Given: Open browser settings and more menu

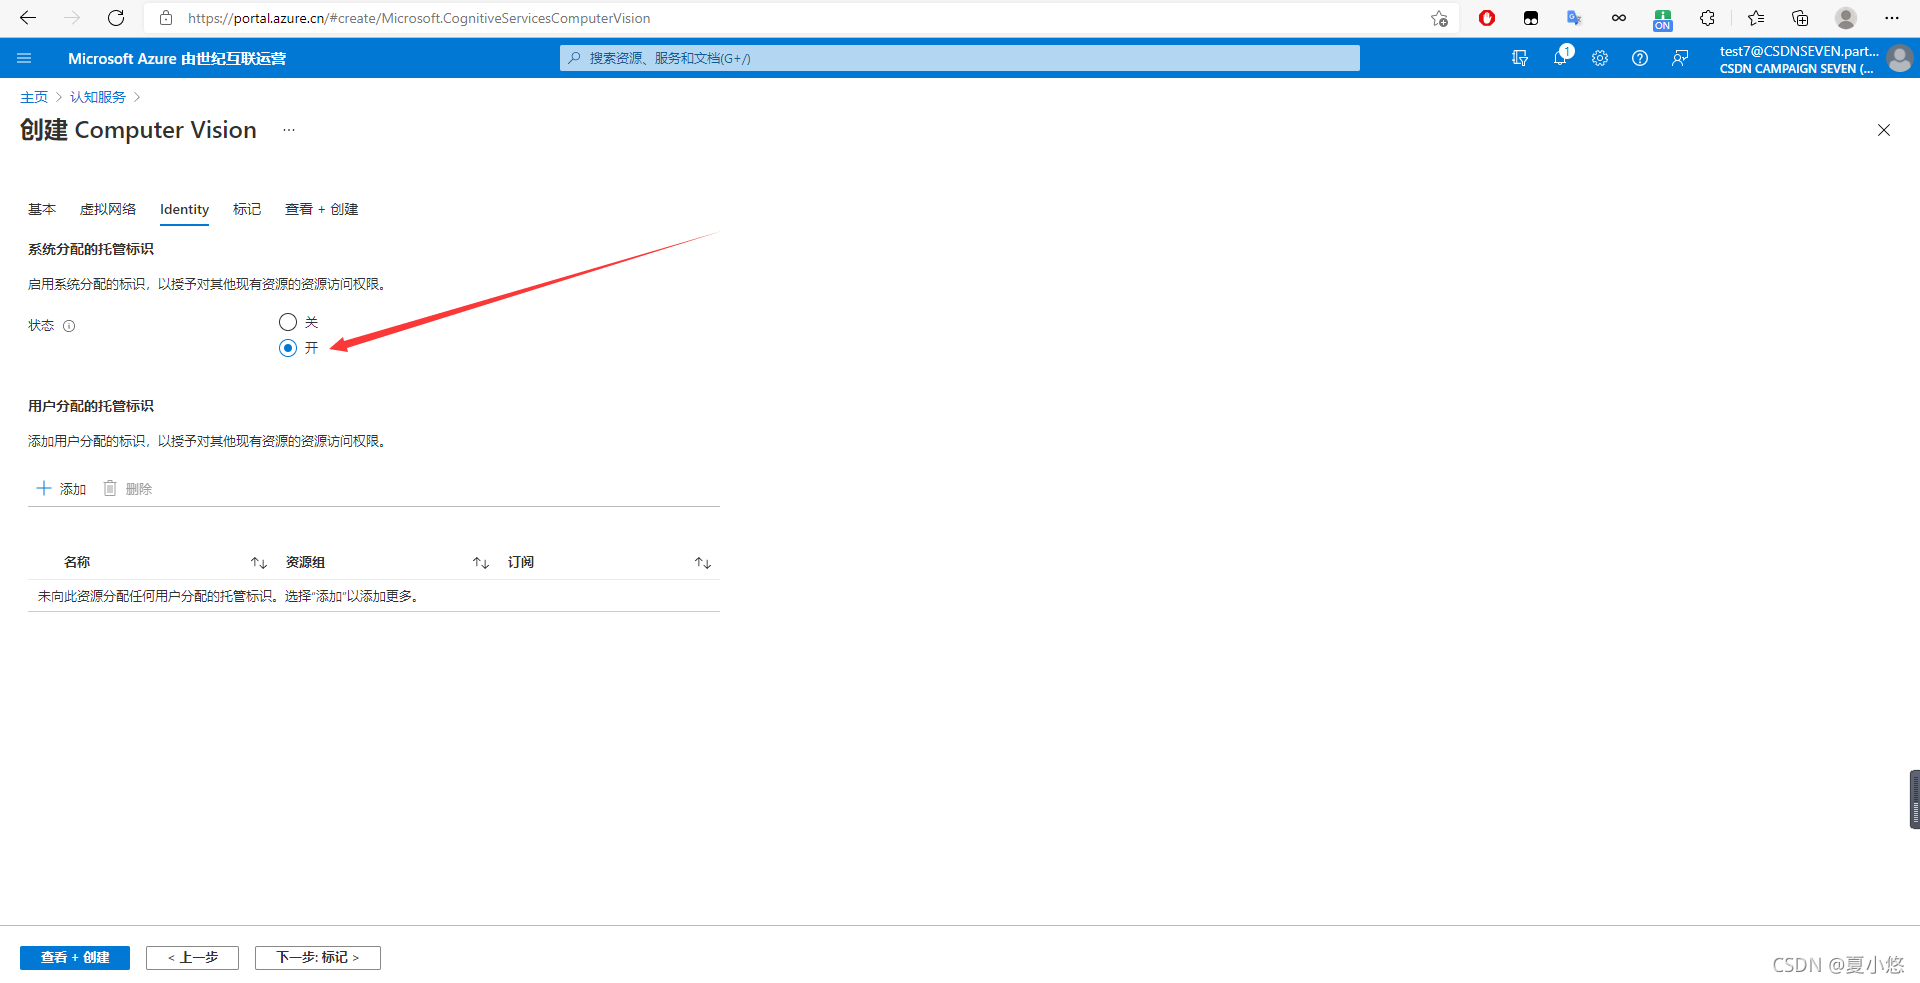Looking at the screenshot, I should pyautogui.click(x=1892, y=18).
